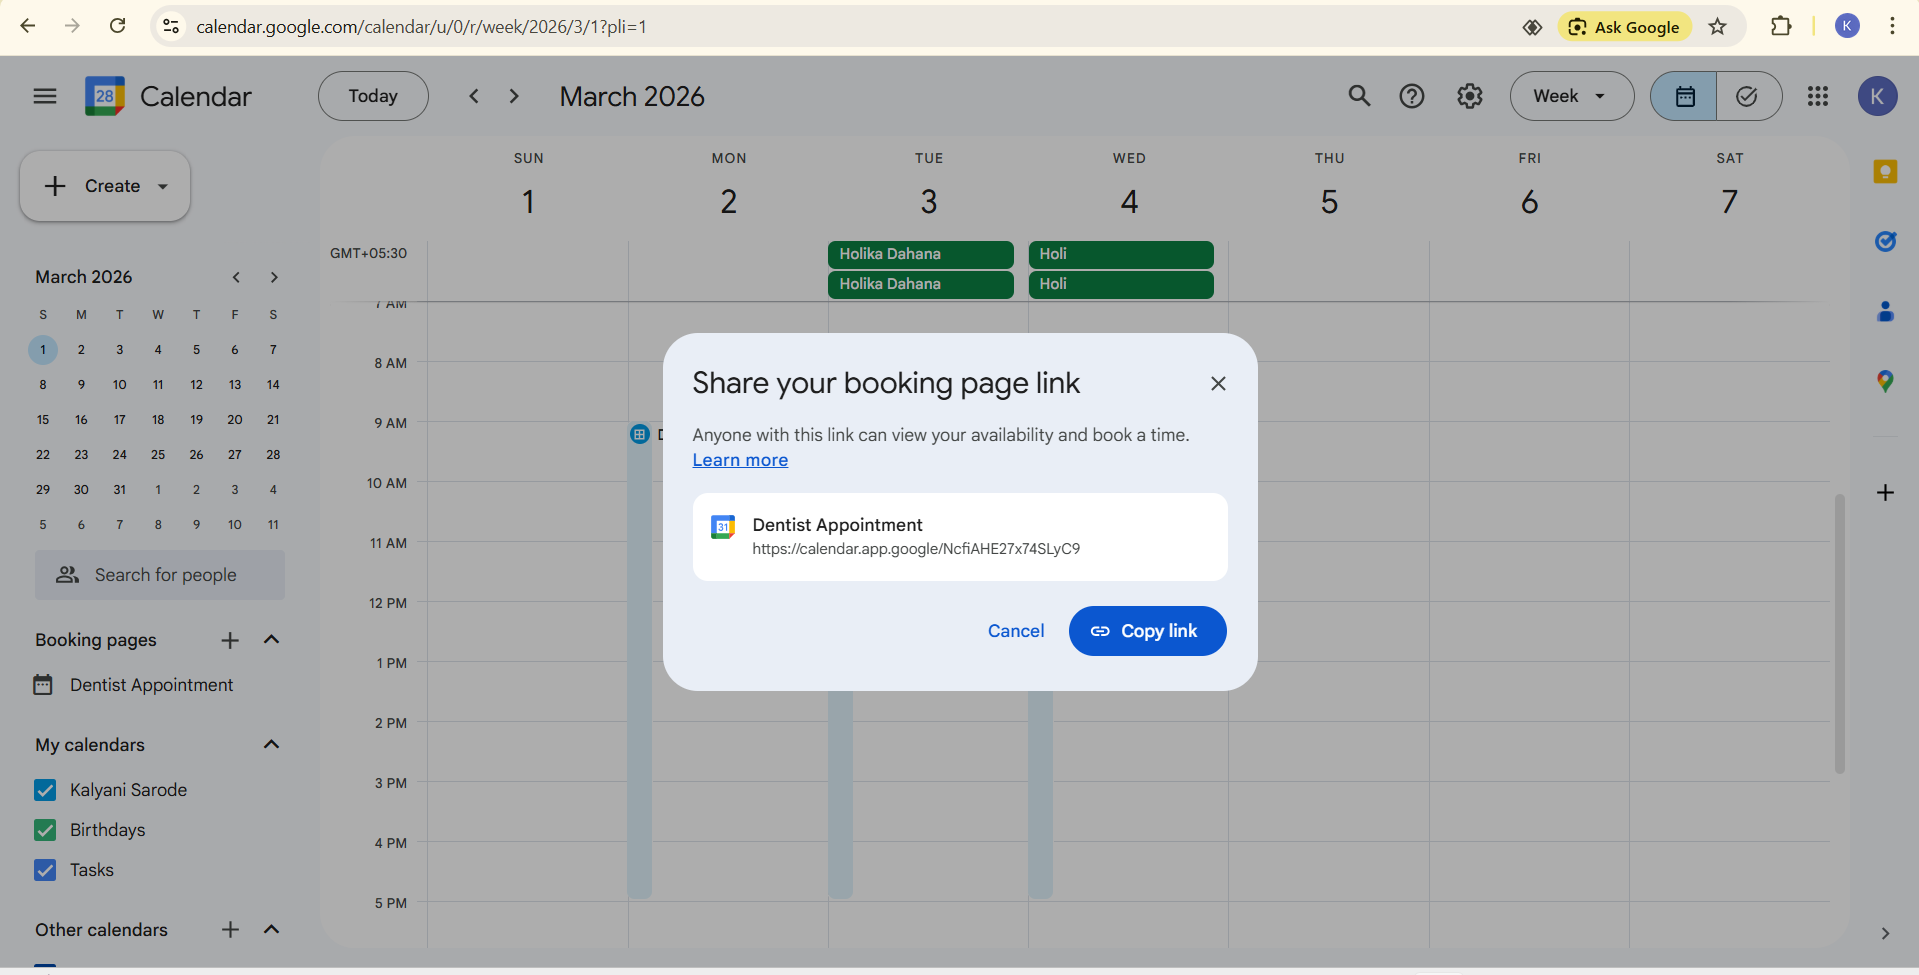The height and width of the screenshot is (975, 1919).
Task: Open Google Keep in side panel
Action: click(1884, 172)
